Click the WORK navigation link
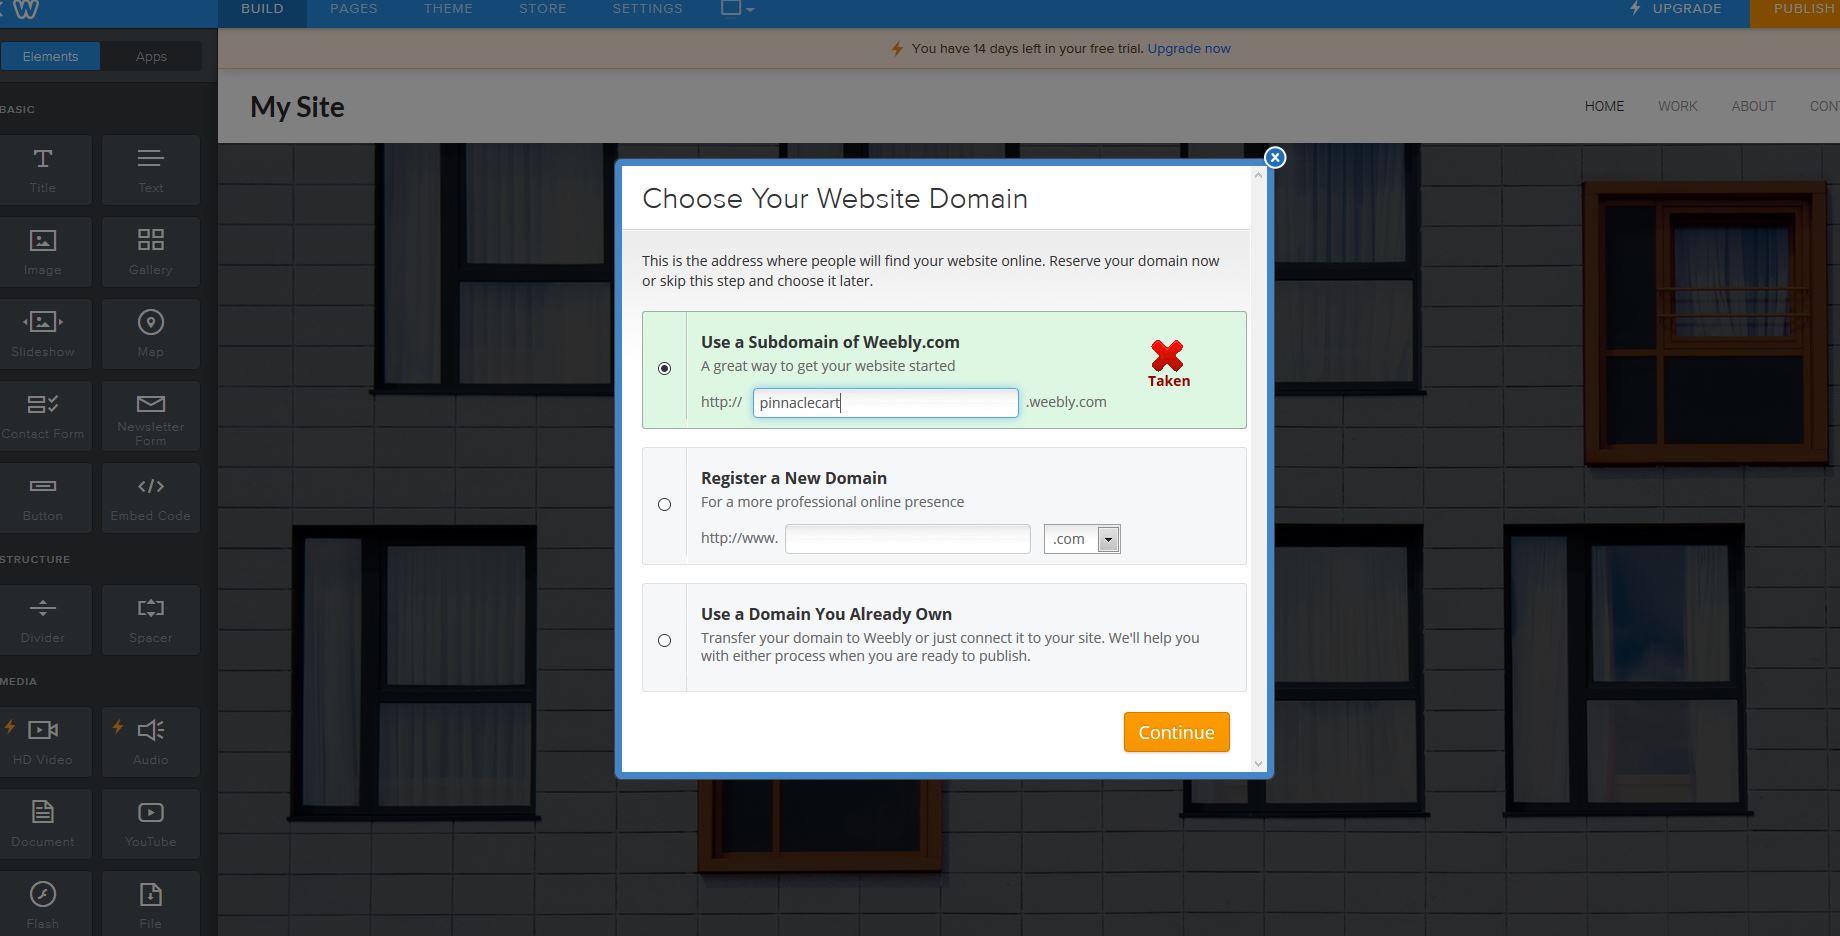Image resolution: width=1840 pixels, height=936 pixels. [1678, 106]
